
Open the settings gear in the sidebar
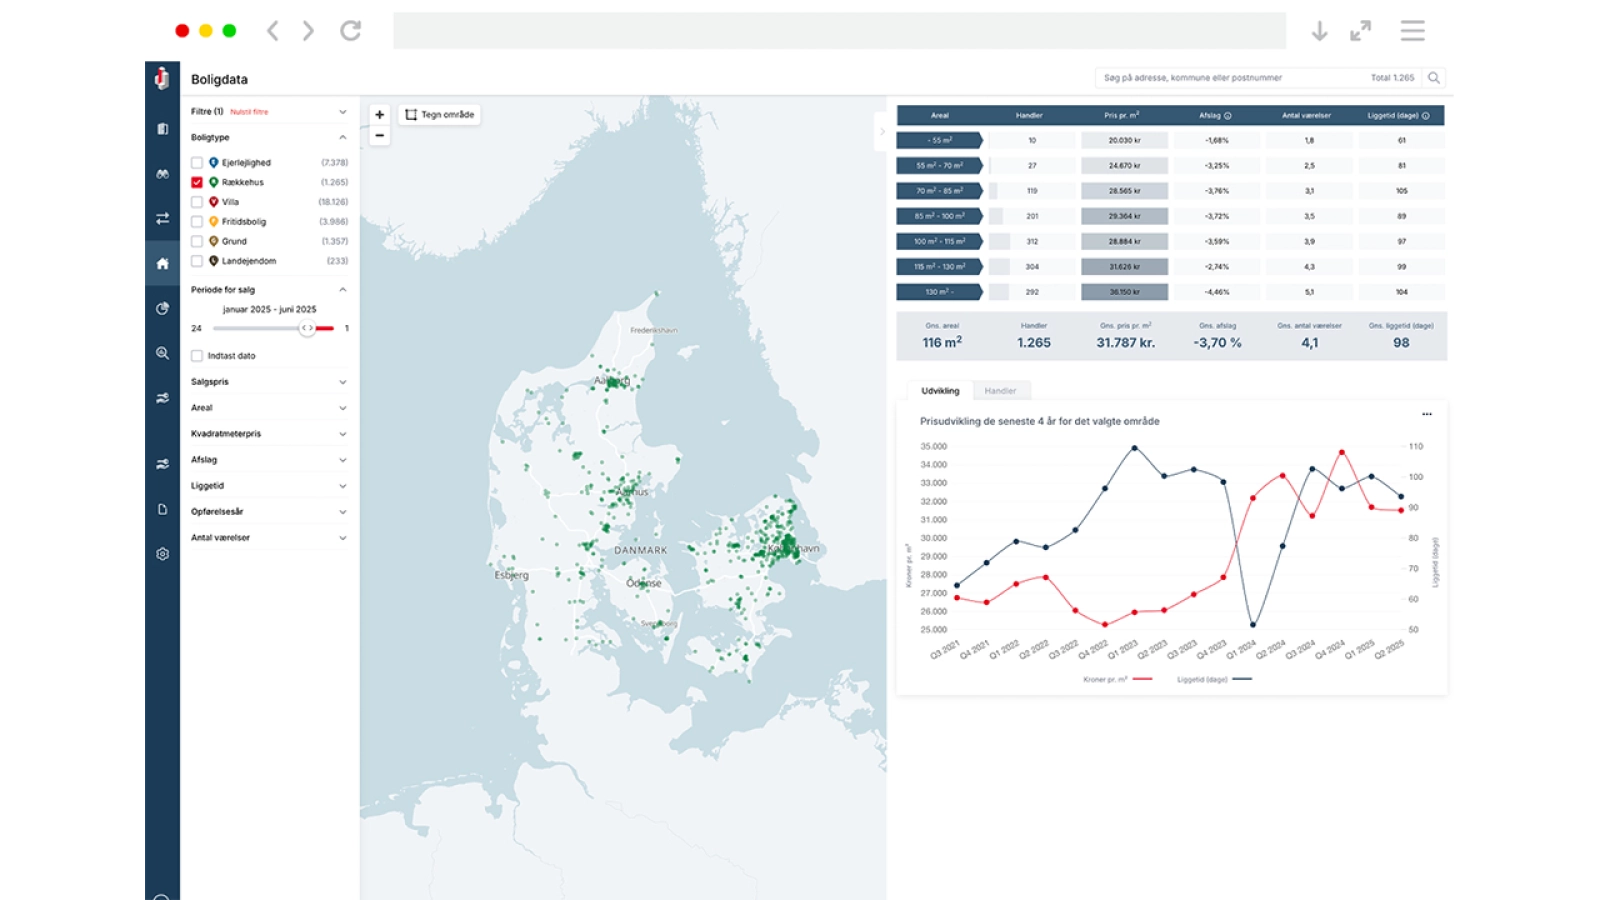pyautogui.click(x=162, y=554)
